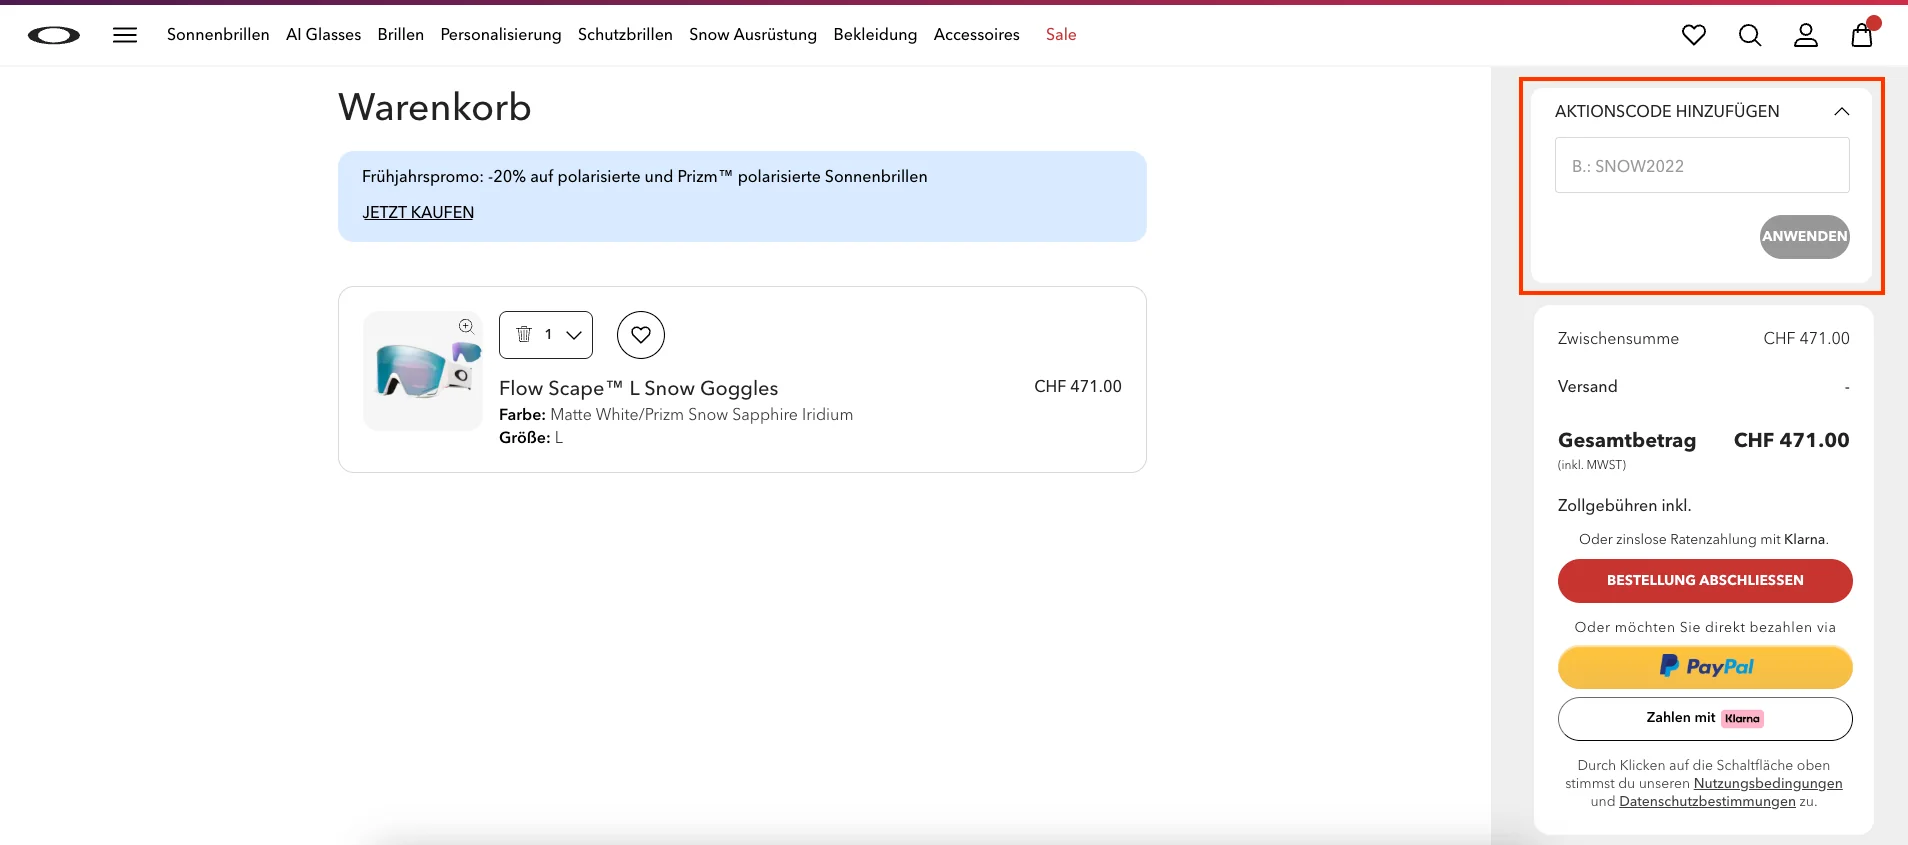The image size is (1908, 845).
Task: Zoom the goggles product image
Action: click(x=466, y=326)
